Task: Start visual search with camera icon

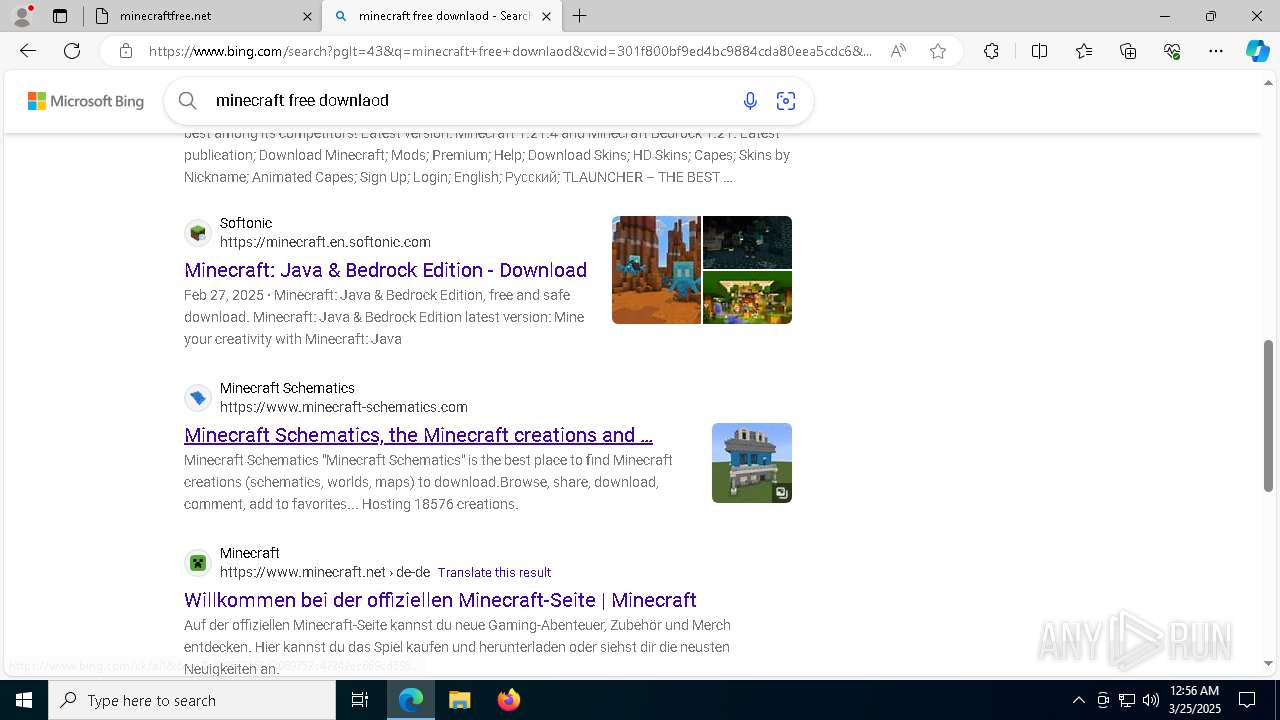Action: 786,100
